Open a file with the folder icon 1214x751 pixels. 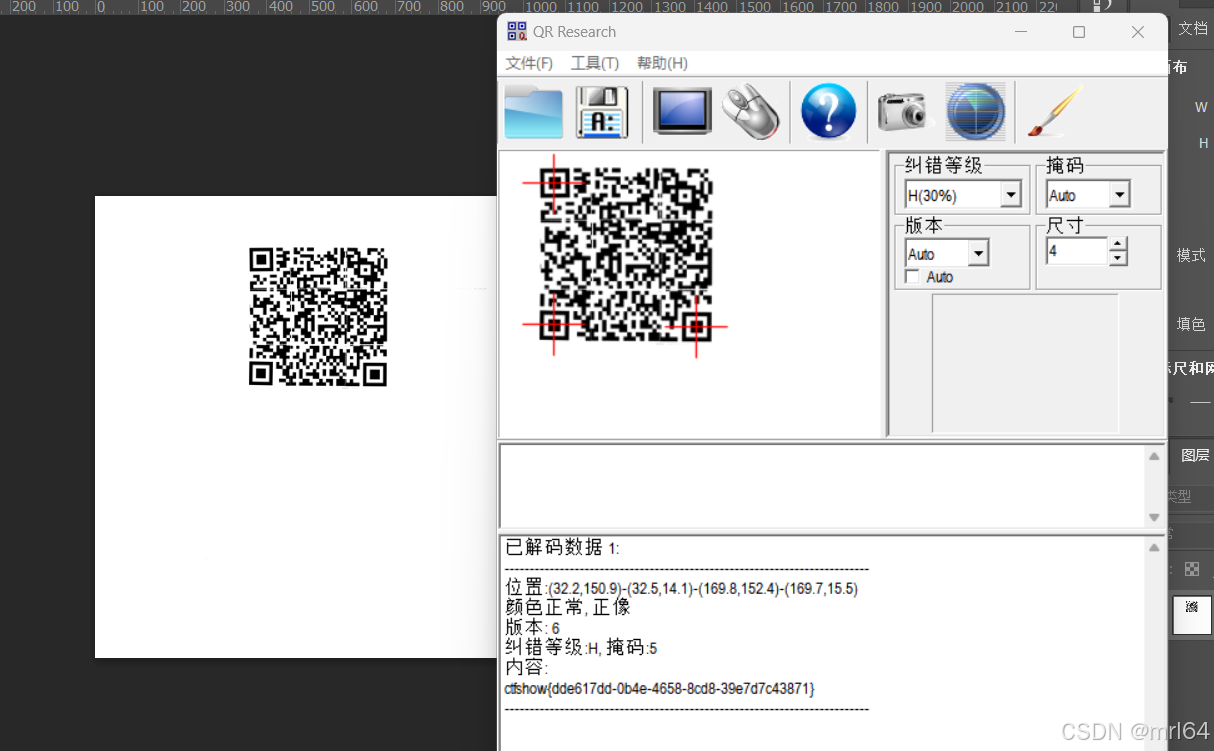(x=533, y=111)
